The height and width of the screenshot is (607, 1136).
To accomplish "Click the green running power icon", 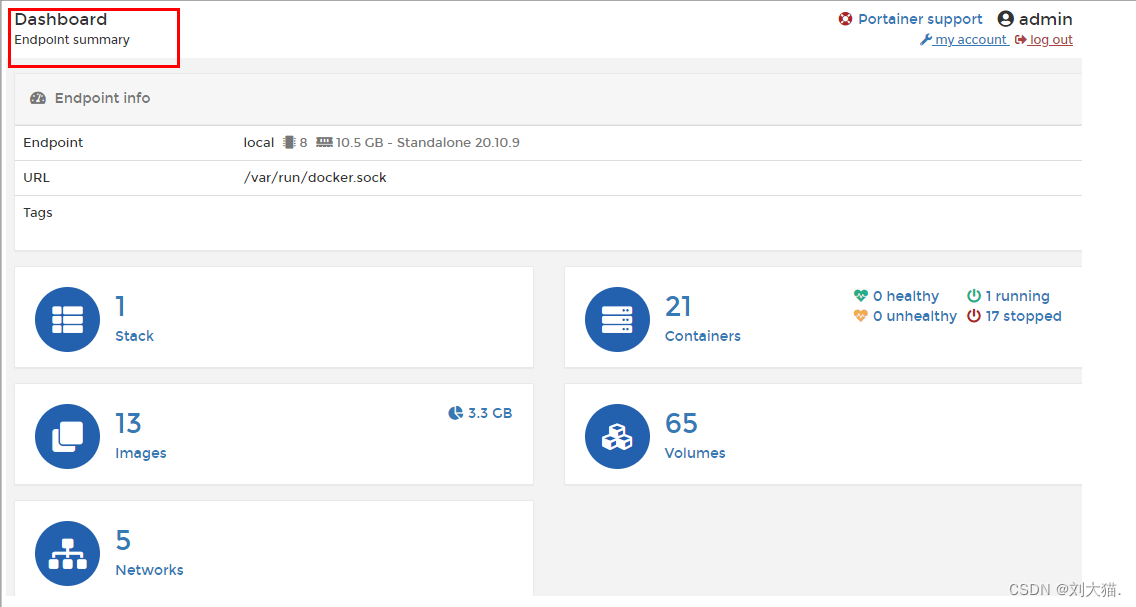I will tap(974, 296).
